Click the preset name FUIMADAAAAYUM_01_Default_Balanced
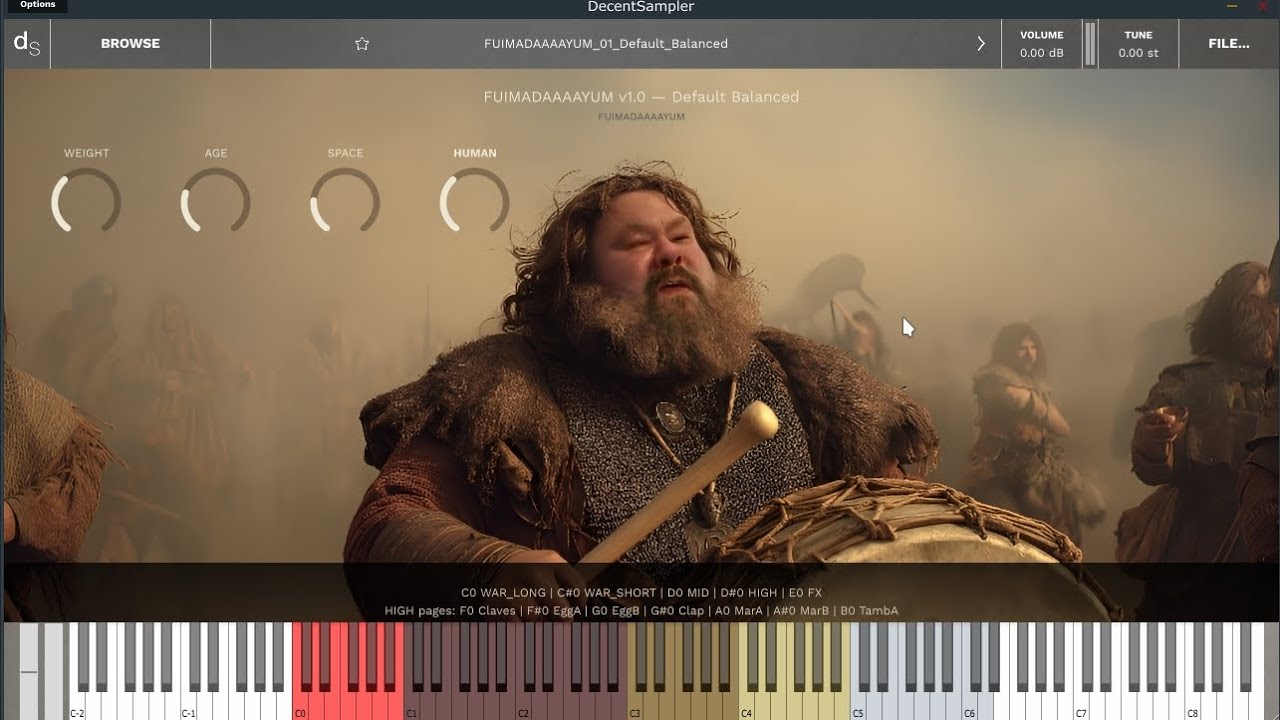Screen dimensions: 1280x720 click(606, 44)
